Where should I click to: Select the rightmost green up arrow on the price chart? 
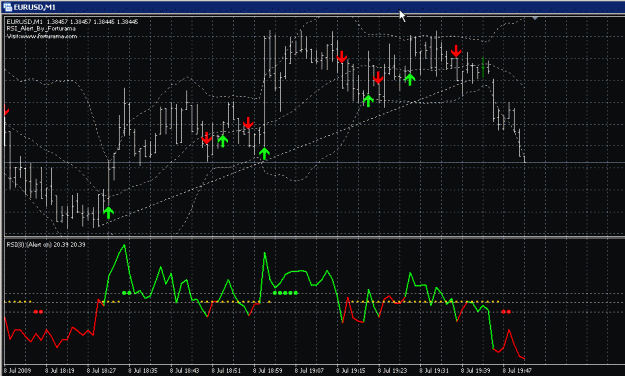pyautogui.click(x=409, y=79)
